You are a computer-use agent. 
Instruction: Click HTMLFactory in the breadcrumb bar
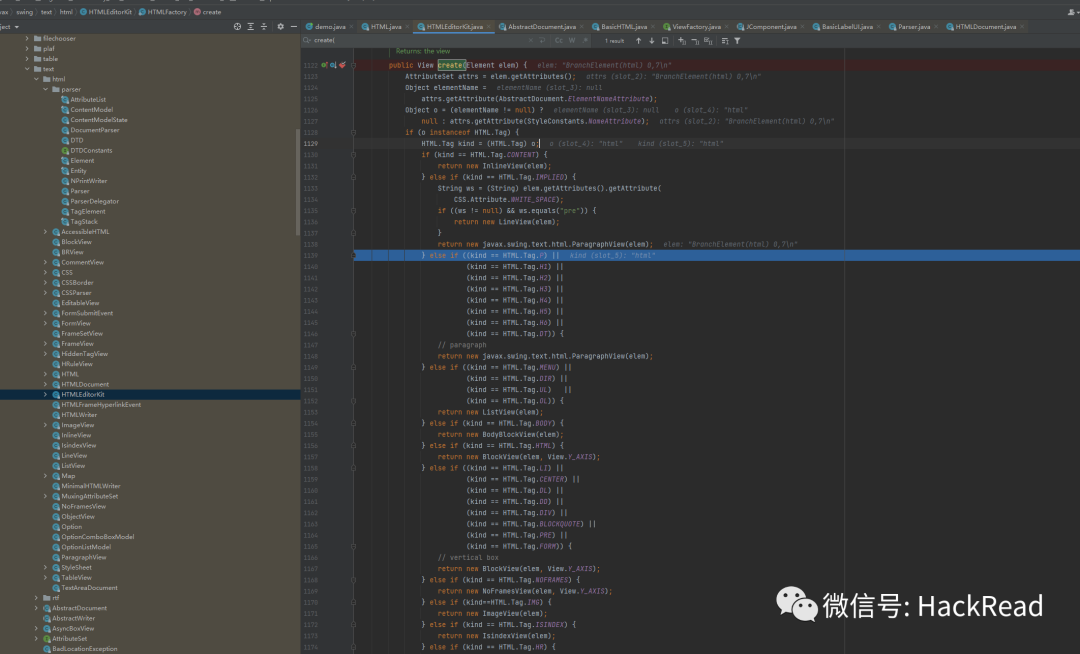point(168,12)
